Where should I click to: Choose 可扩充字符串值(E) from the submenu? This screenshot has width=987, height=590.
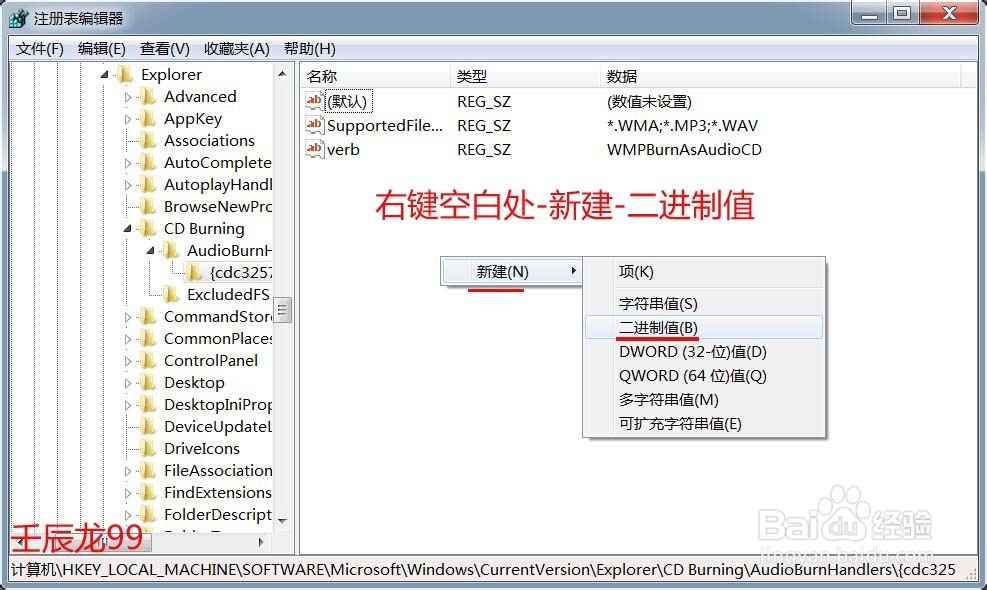tap(703, 423)
